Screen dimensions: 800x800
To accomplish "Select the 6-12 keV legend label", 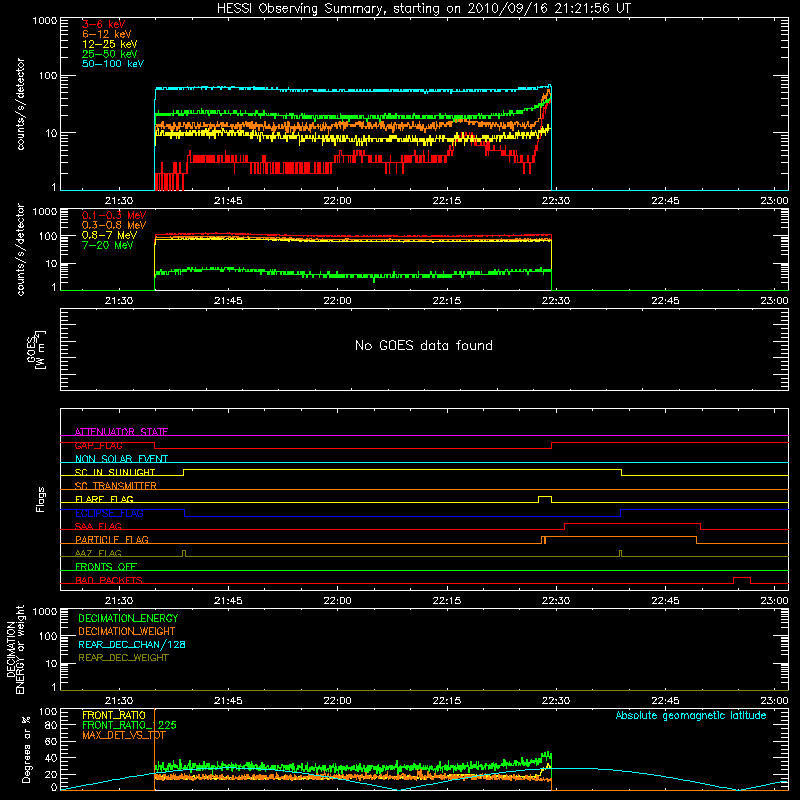I will (x=107, y=34).
